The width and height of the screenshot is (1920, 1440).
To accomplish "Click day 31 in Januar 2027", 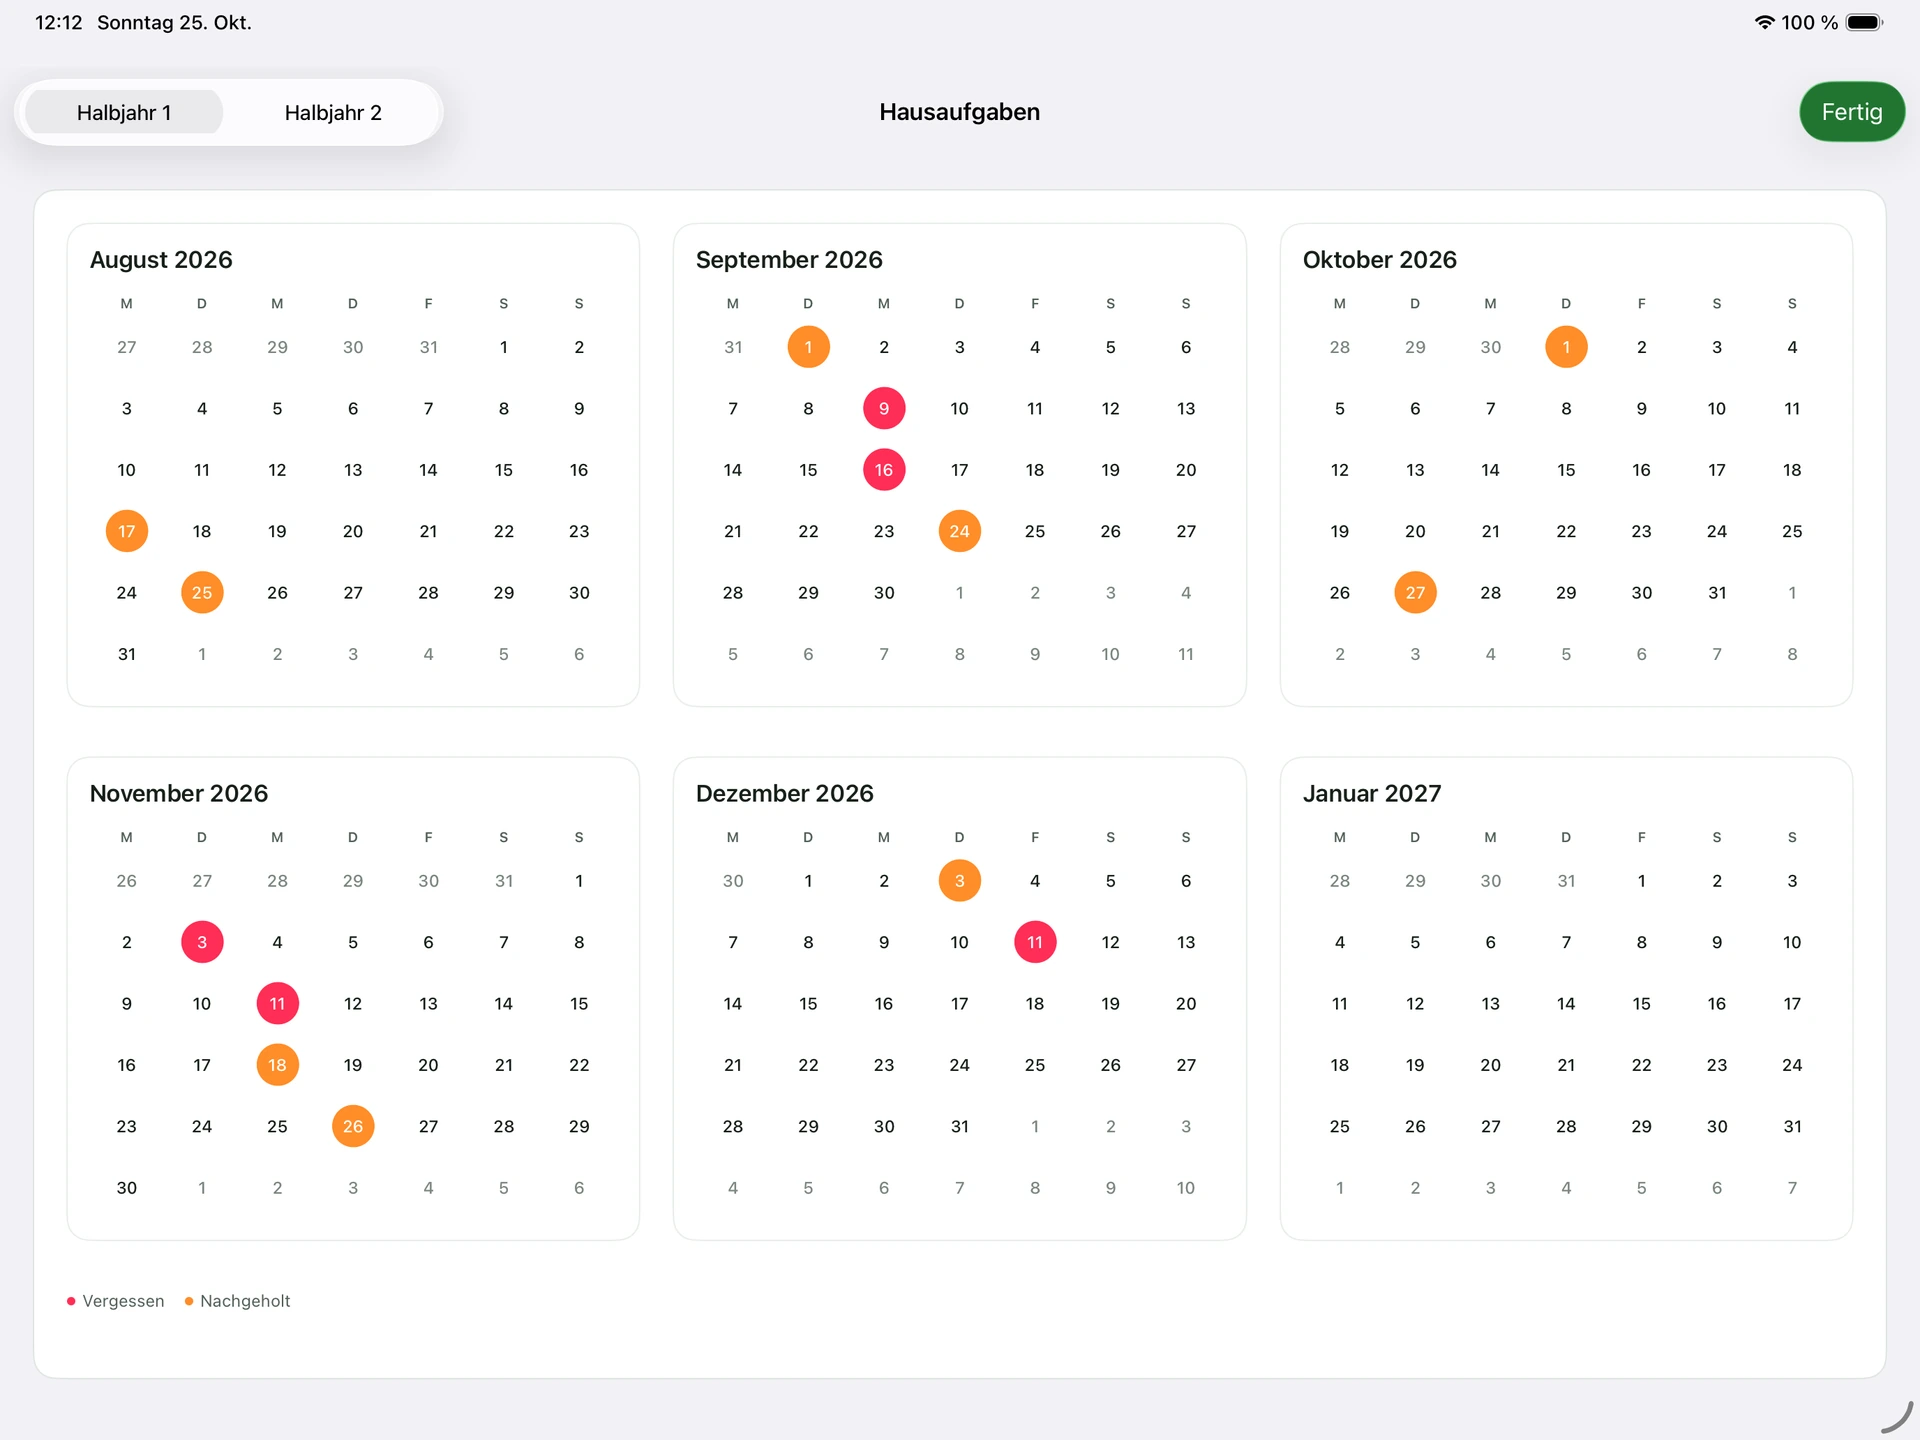I will coord(1792,1126).
